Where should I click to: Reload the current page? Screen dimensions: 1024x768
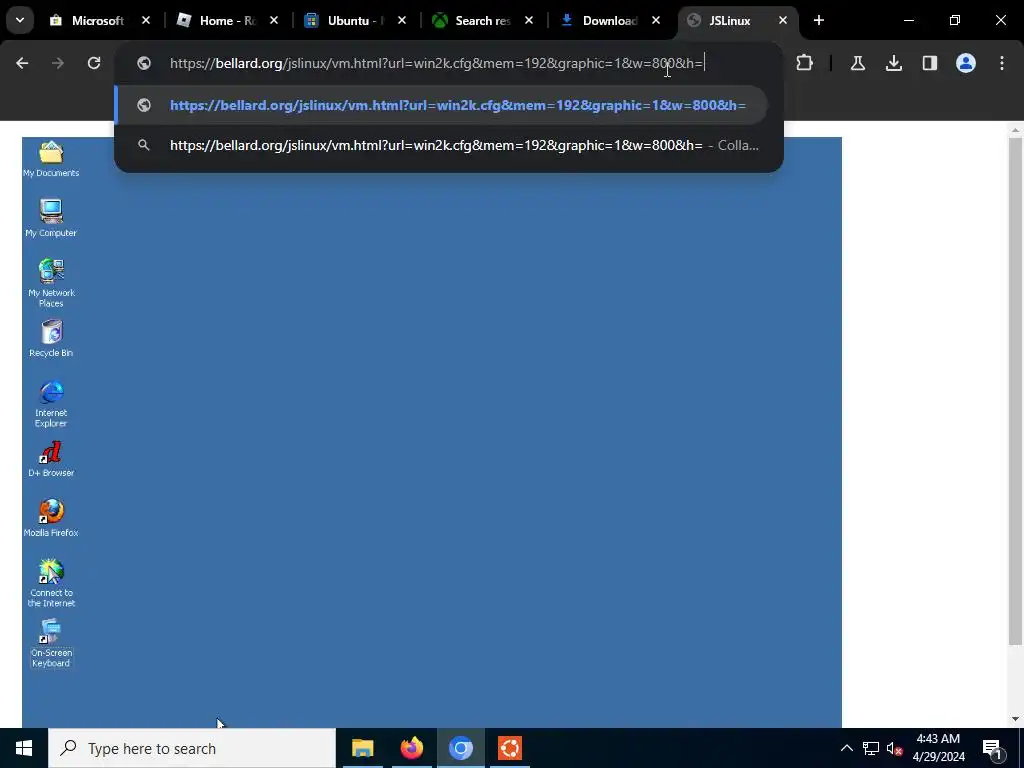point(94,63)
